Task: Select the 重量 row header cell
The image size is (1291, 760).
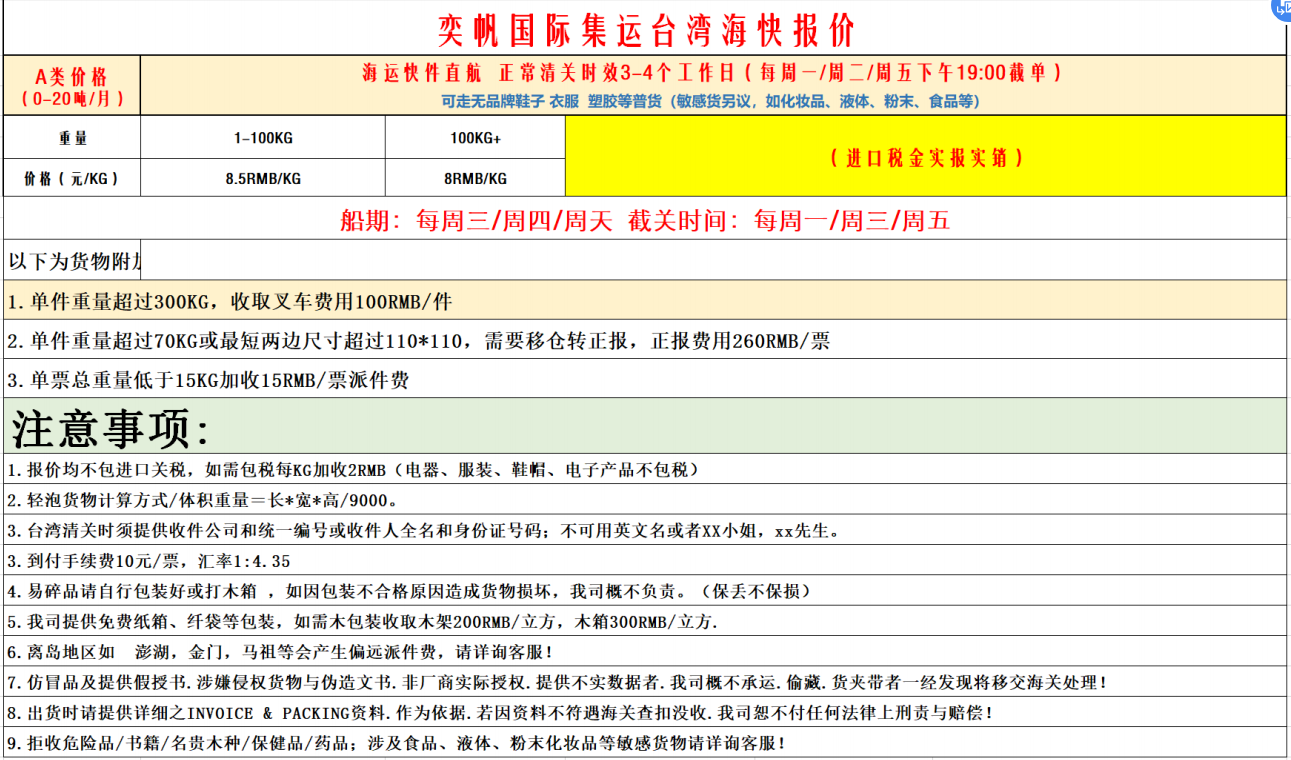Action: [x=72, y=137]
